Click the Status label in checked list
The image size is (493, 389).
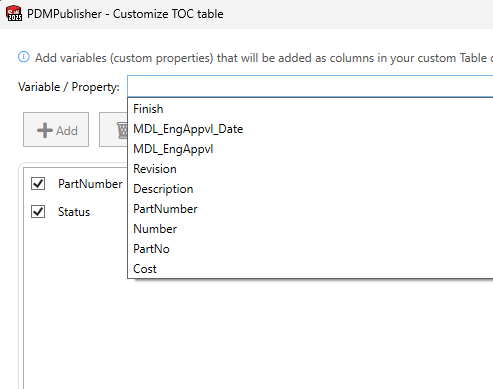pos(74,212)
